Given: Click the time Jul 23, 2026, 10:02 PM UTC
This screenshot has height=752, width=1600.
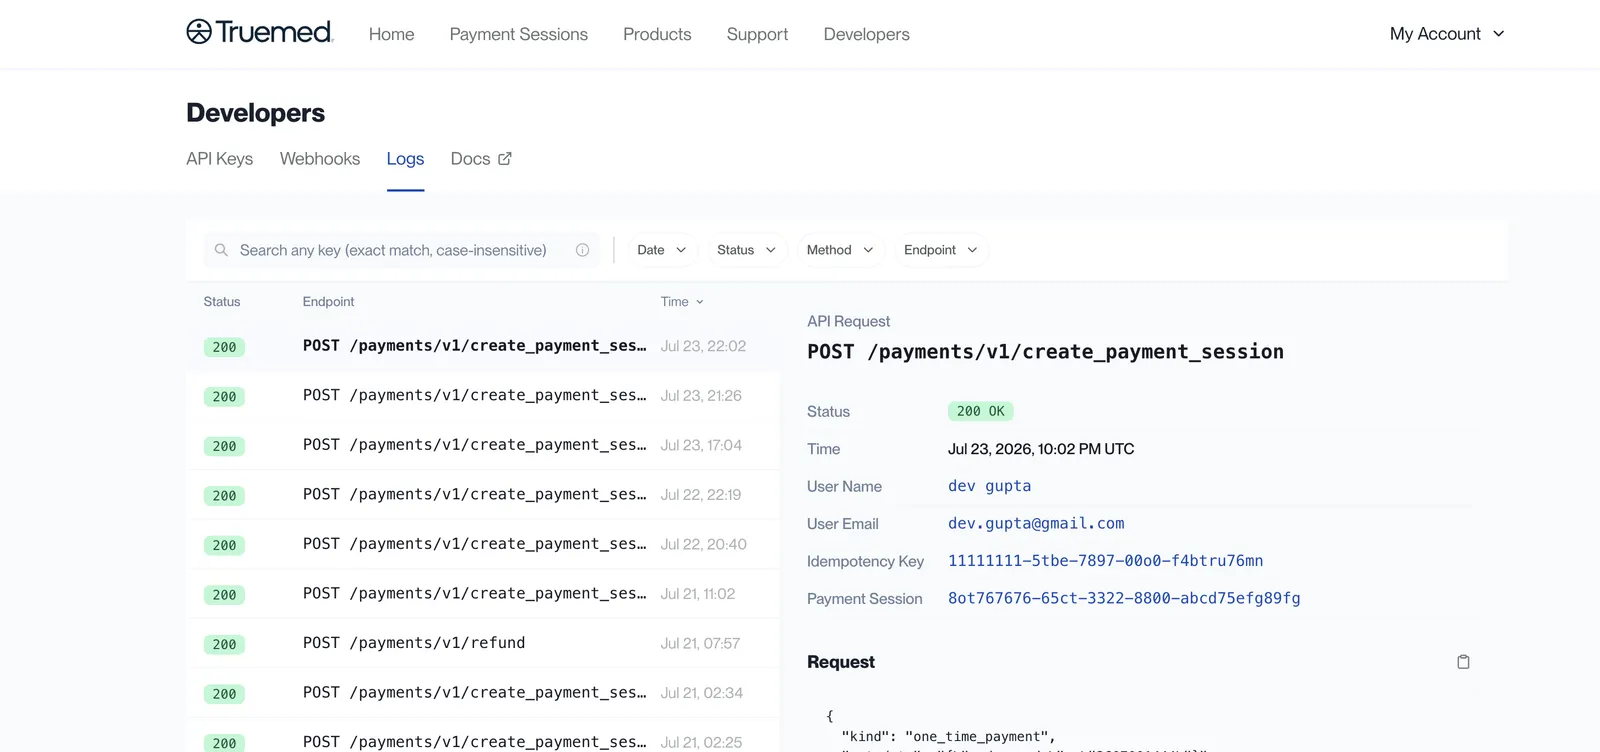Looking at the screenshot, I should click(1041, 449).
